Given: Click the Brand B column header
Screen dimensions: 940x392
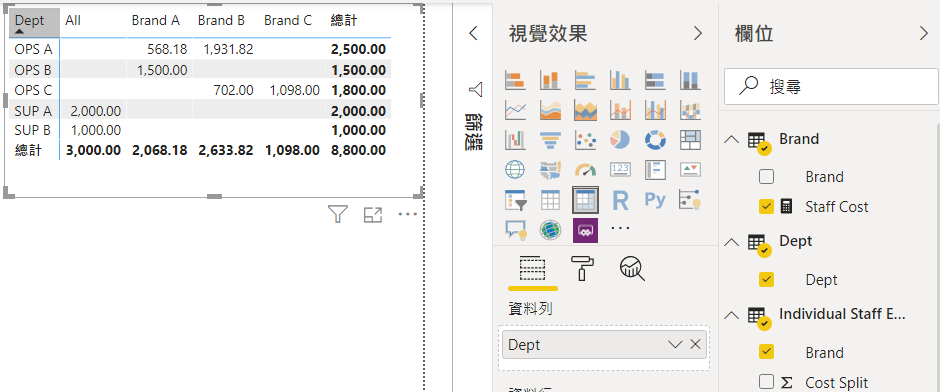Looking at the screenshot, I should [221, 20].
